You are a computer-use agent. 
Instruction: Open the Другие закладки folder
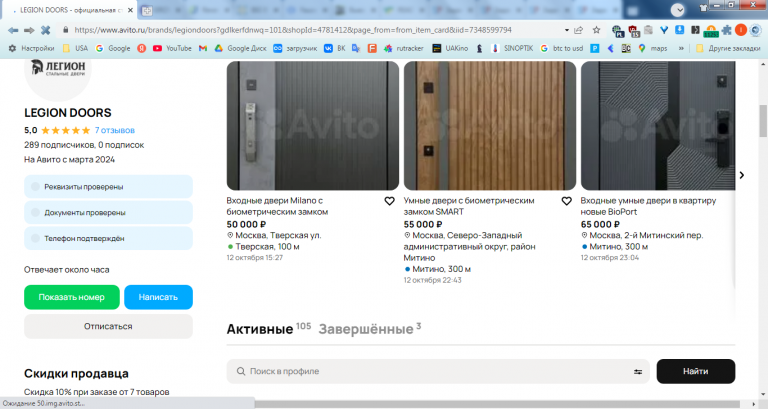point(728,48)
